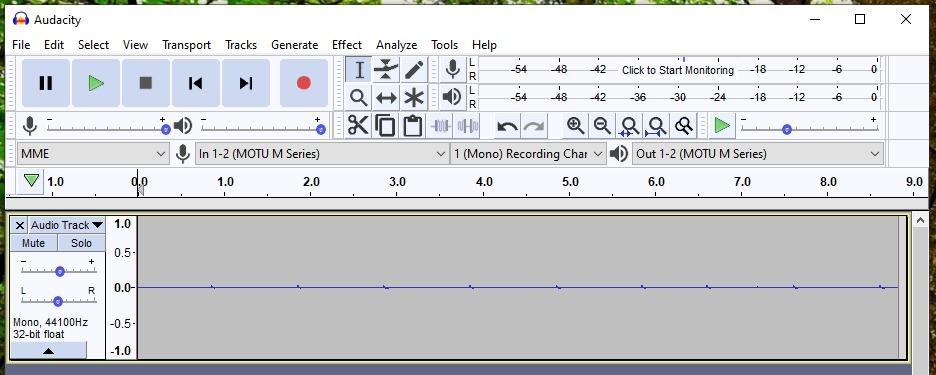Screen dimensions: 936x375
Task: Open the Select menu
Action: [x=93, y=45]
